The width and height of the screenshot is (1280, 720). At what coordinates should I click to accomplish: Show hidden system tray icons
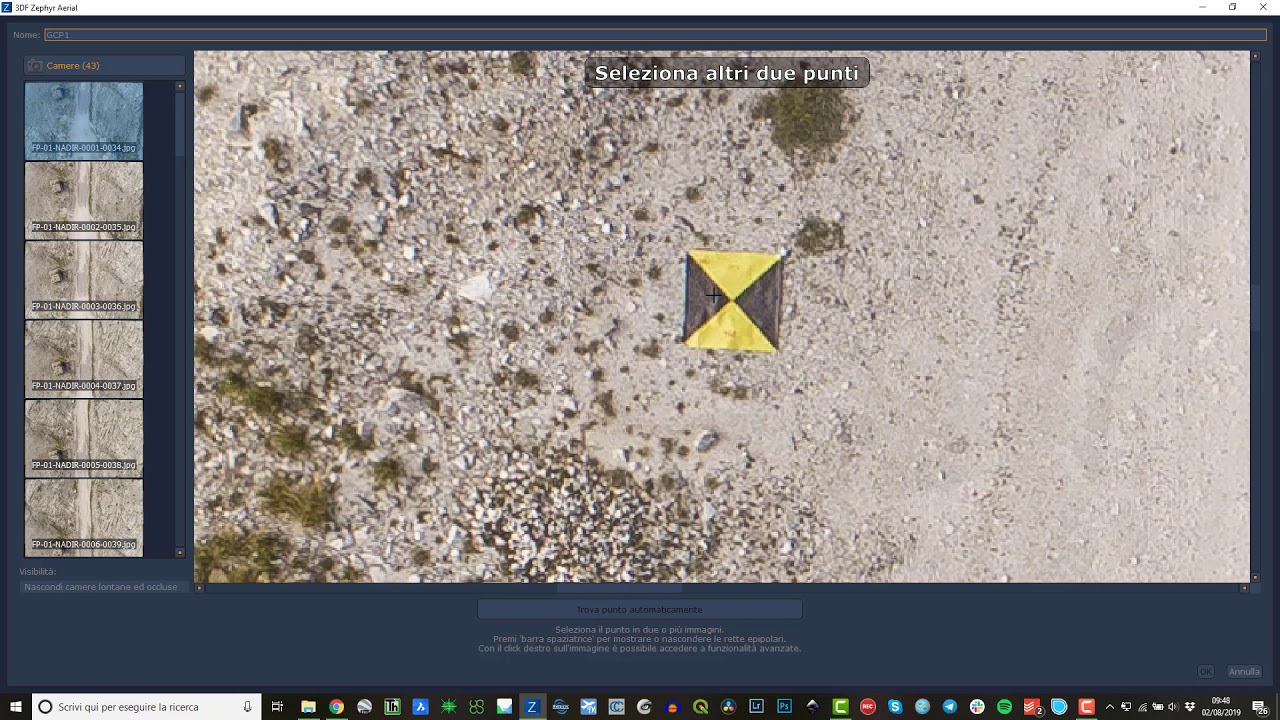1109,707
